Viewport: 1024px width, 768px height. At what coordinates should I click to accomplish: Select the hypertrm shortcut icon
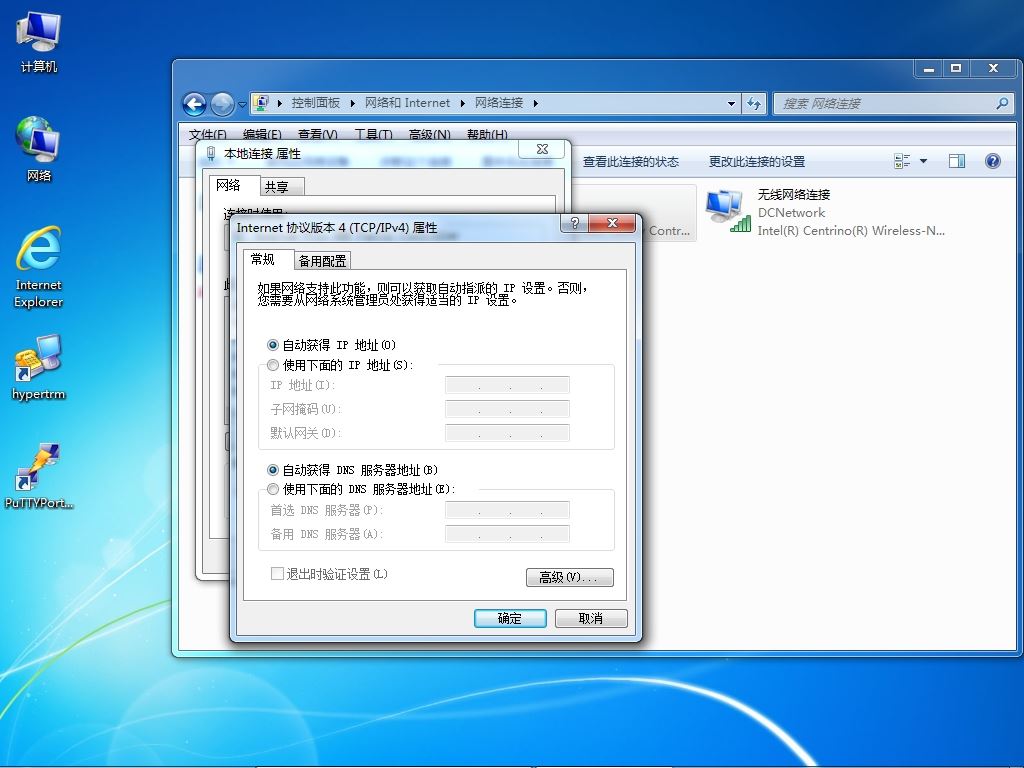(39, 358)
